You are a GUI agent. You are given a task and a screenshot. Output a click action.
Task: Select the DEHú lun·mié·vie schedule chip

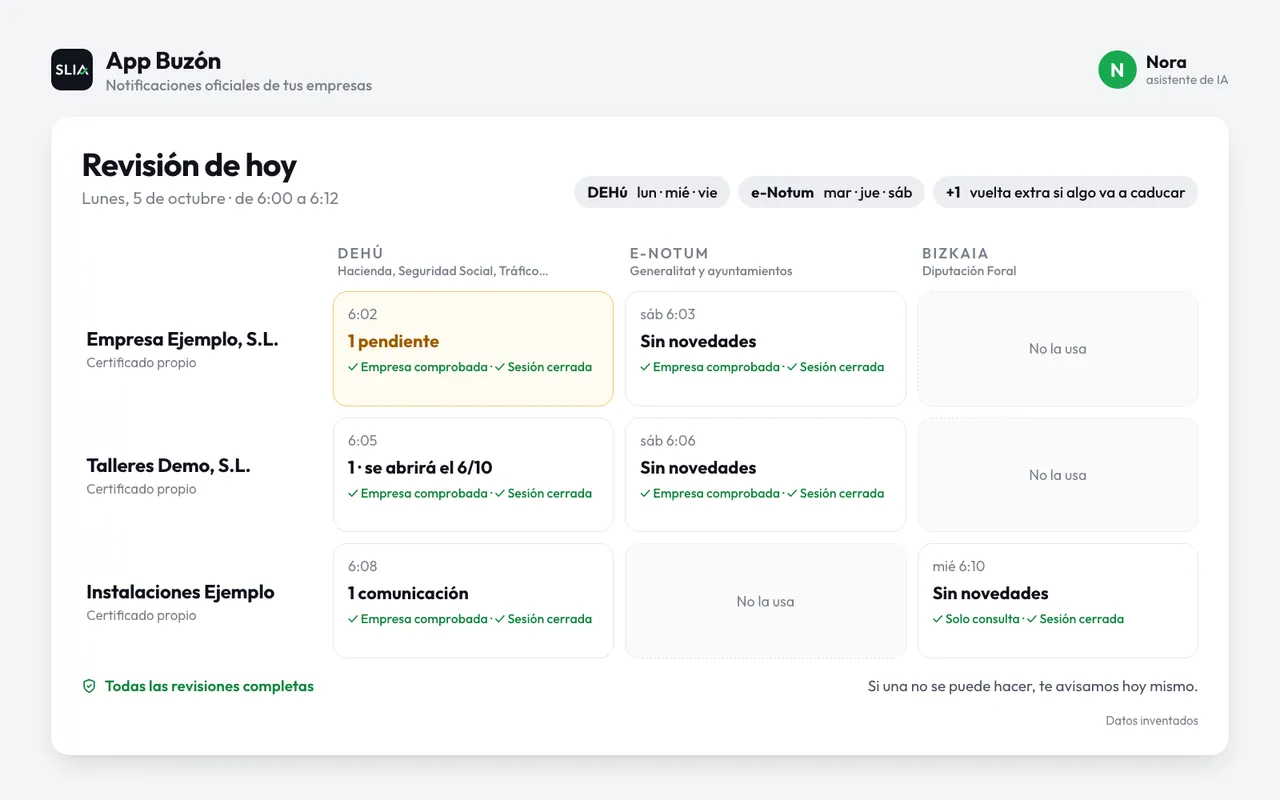pyautogui.click(x=652, y=192)
